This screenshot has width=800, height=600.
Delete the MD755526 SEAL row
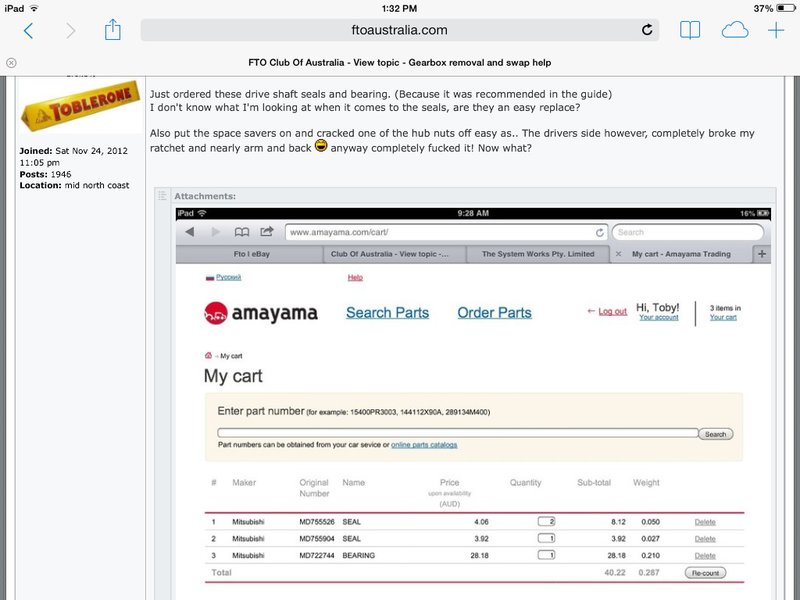tap(705, 522)
